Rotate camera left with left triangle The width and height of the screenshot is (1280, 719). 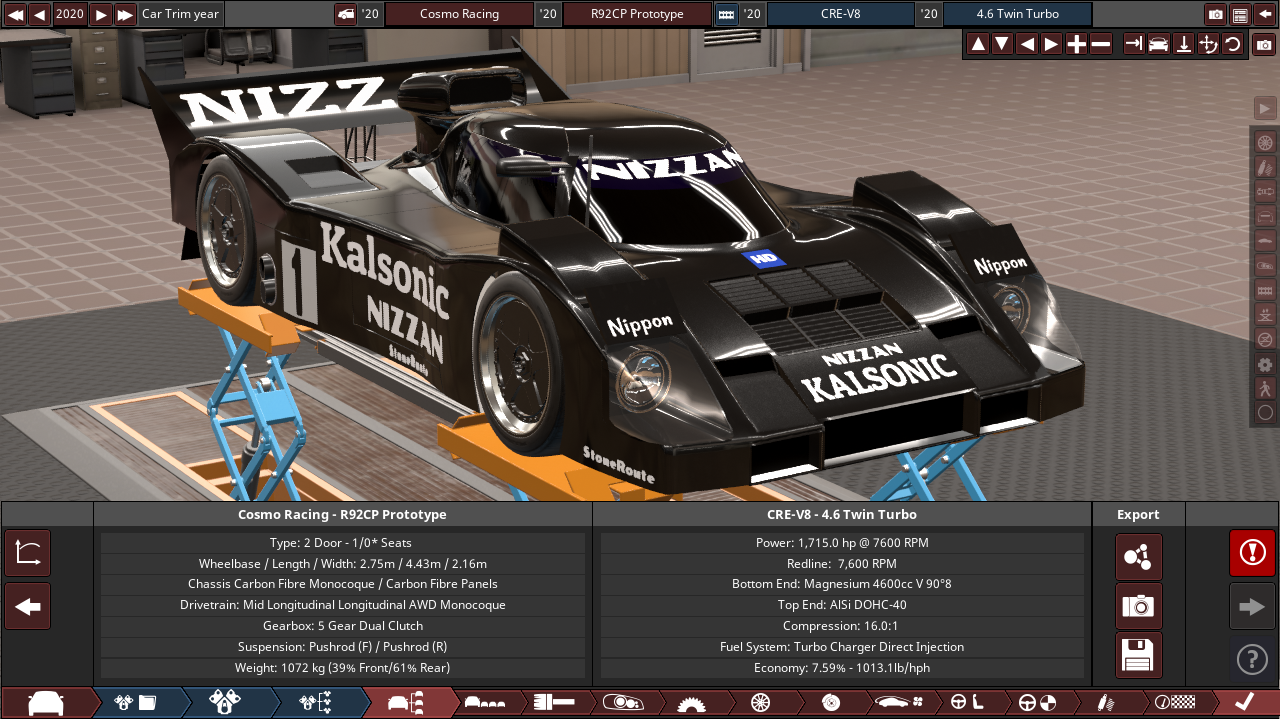1027,44
